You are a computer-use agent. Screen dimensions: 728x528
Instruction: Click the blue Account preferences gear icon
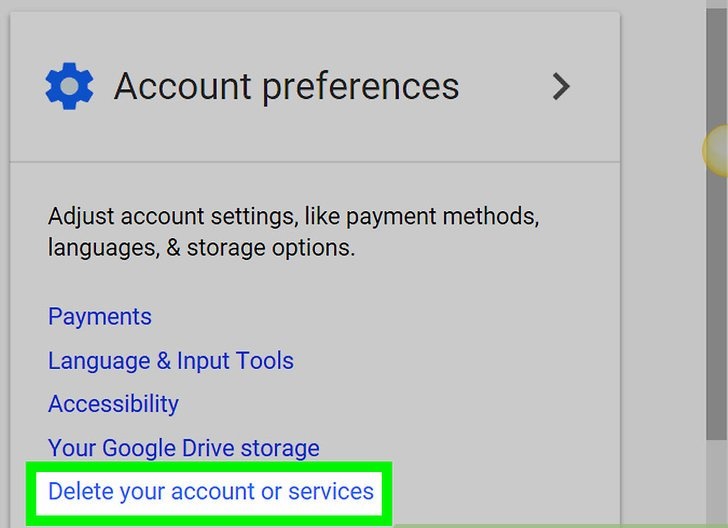70,86
